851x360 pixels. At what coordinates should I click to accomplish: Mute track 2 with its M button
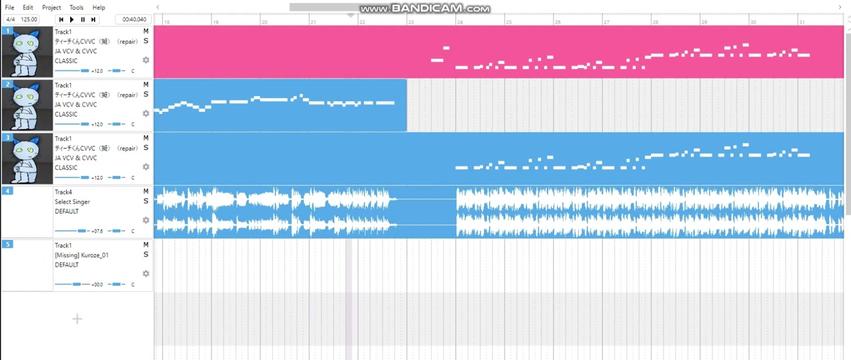145,85
